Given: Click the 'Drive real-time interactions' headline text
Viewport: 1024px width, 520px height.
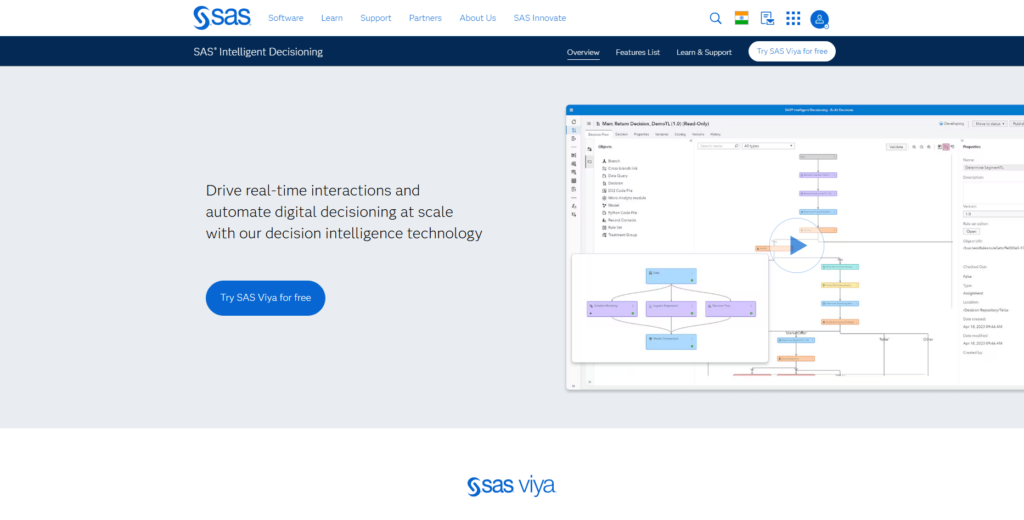Looking at the screenshot, I should click(344, 212).
